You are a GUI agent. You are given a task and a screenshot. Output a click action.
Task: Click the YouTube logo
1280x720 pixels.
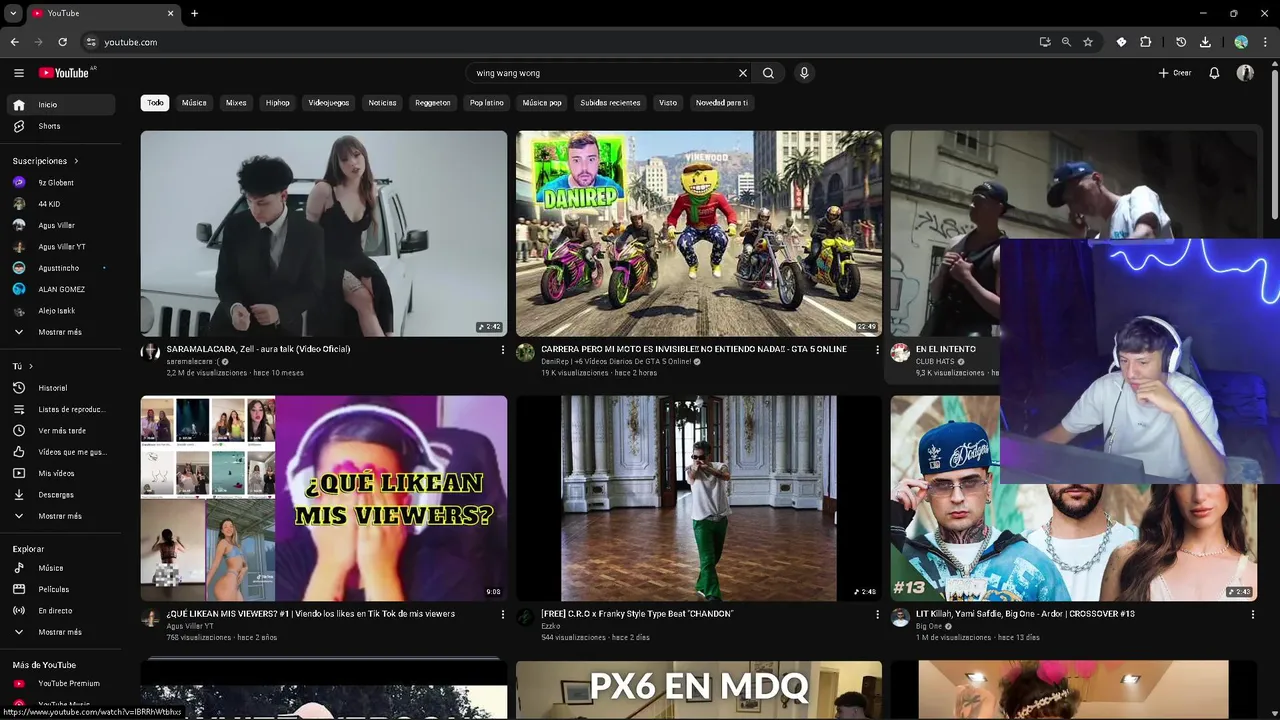[66, 73]
